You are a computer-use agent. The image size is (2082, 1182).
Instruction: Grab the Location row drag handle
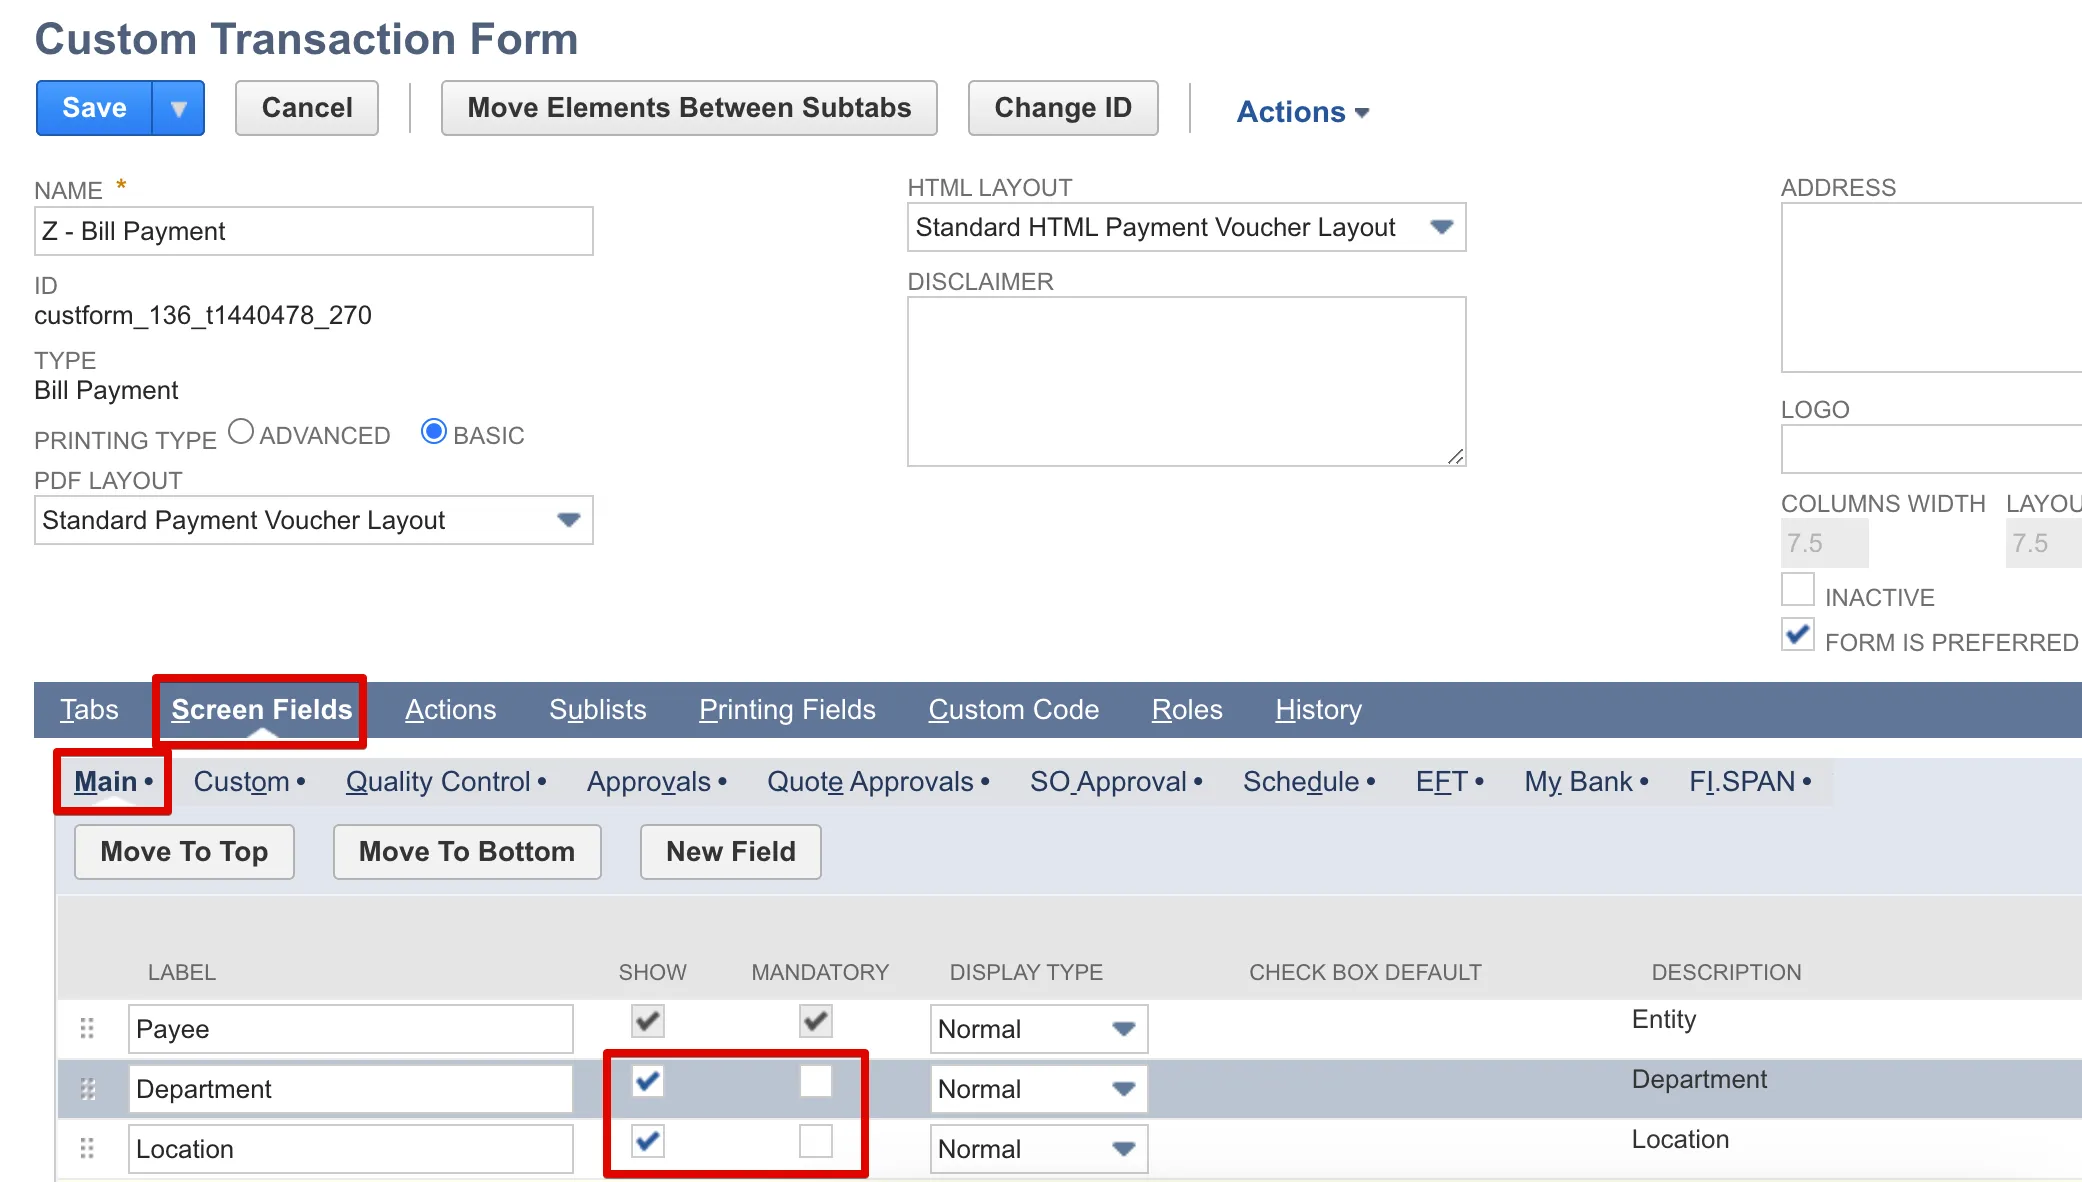87,1148
